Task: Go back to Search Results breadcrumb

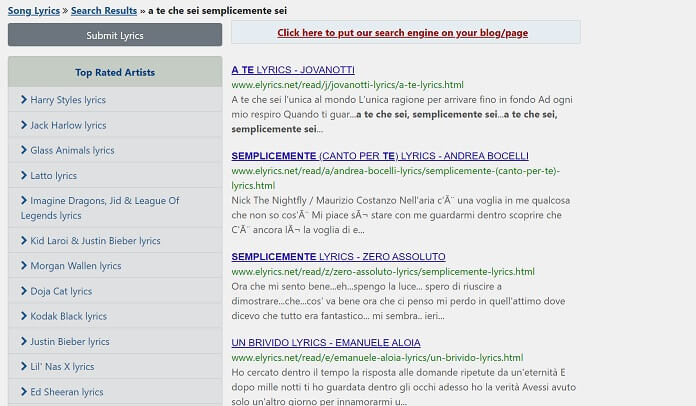Action: coord(104,11)
